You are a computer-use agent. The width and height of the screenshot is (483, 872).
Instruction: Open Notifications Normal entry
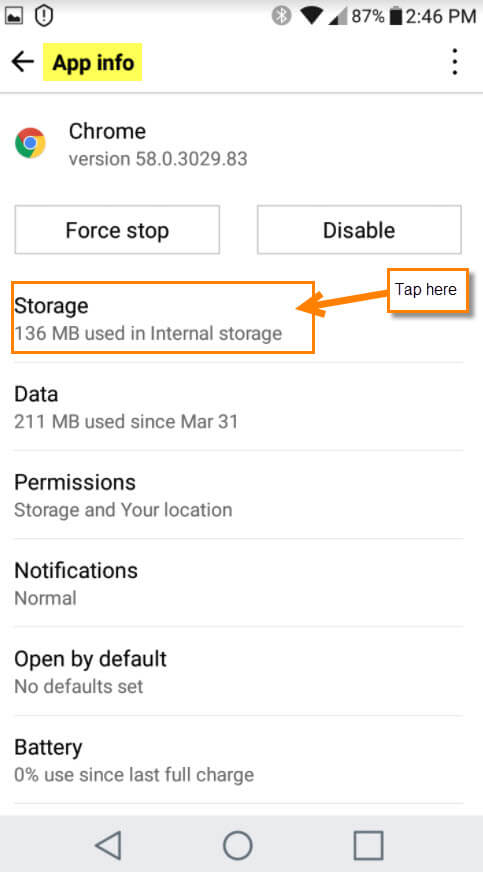238,583
